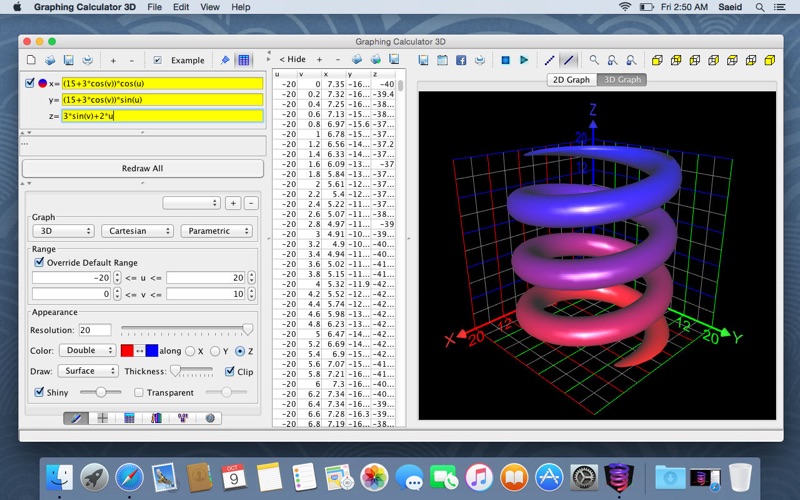The height and width of the screenshot is (500, 800).
Task: Click the red color swatch
Action: pos(127,351)
